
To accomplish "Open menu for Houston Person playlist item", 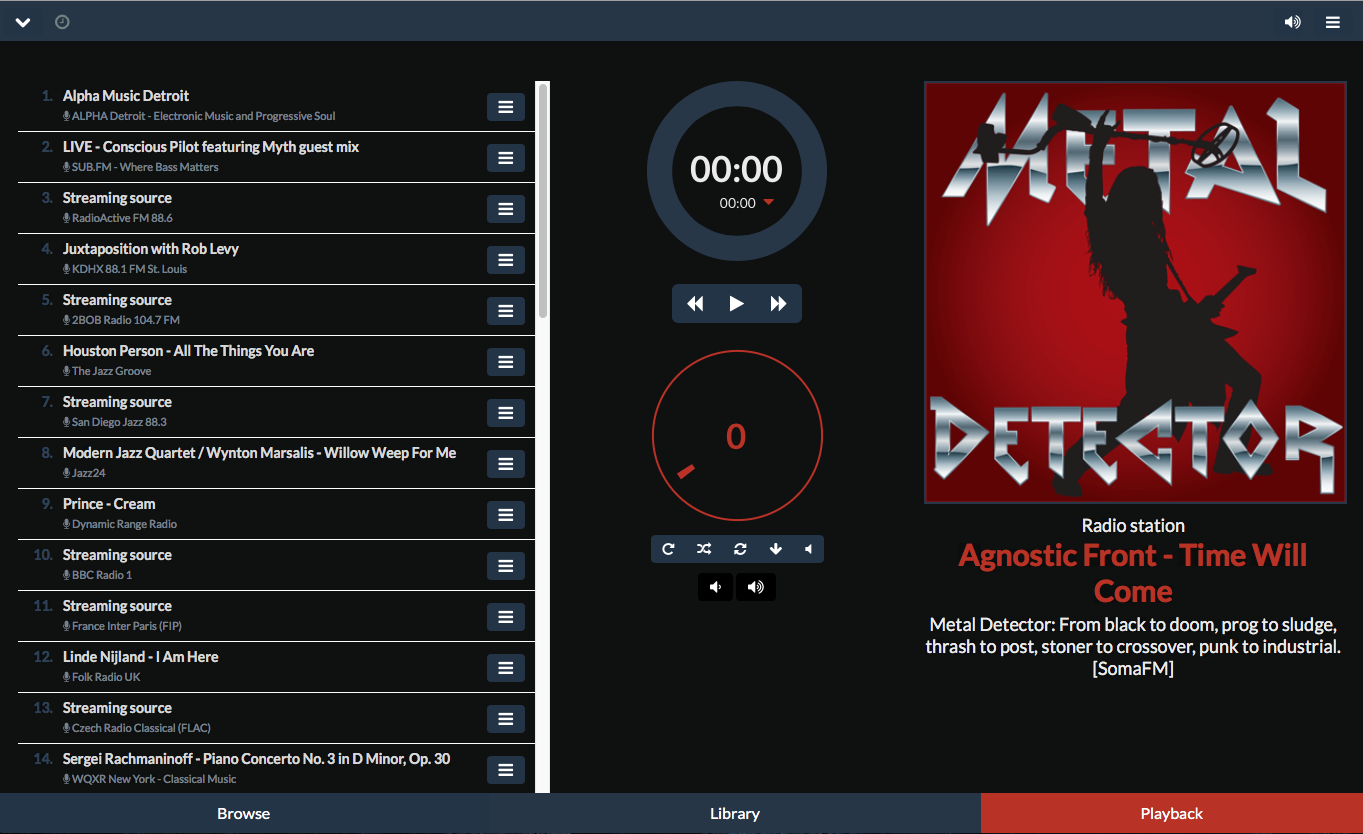I will pyautogui.click(x=506, y=362).
